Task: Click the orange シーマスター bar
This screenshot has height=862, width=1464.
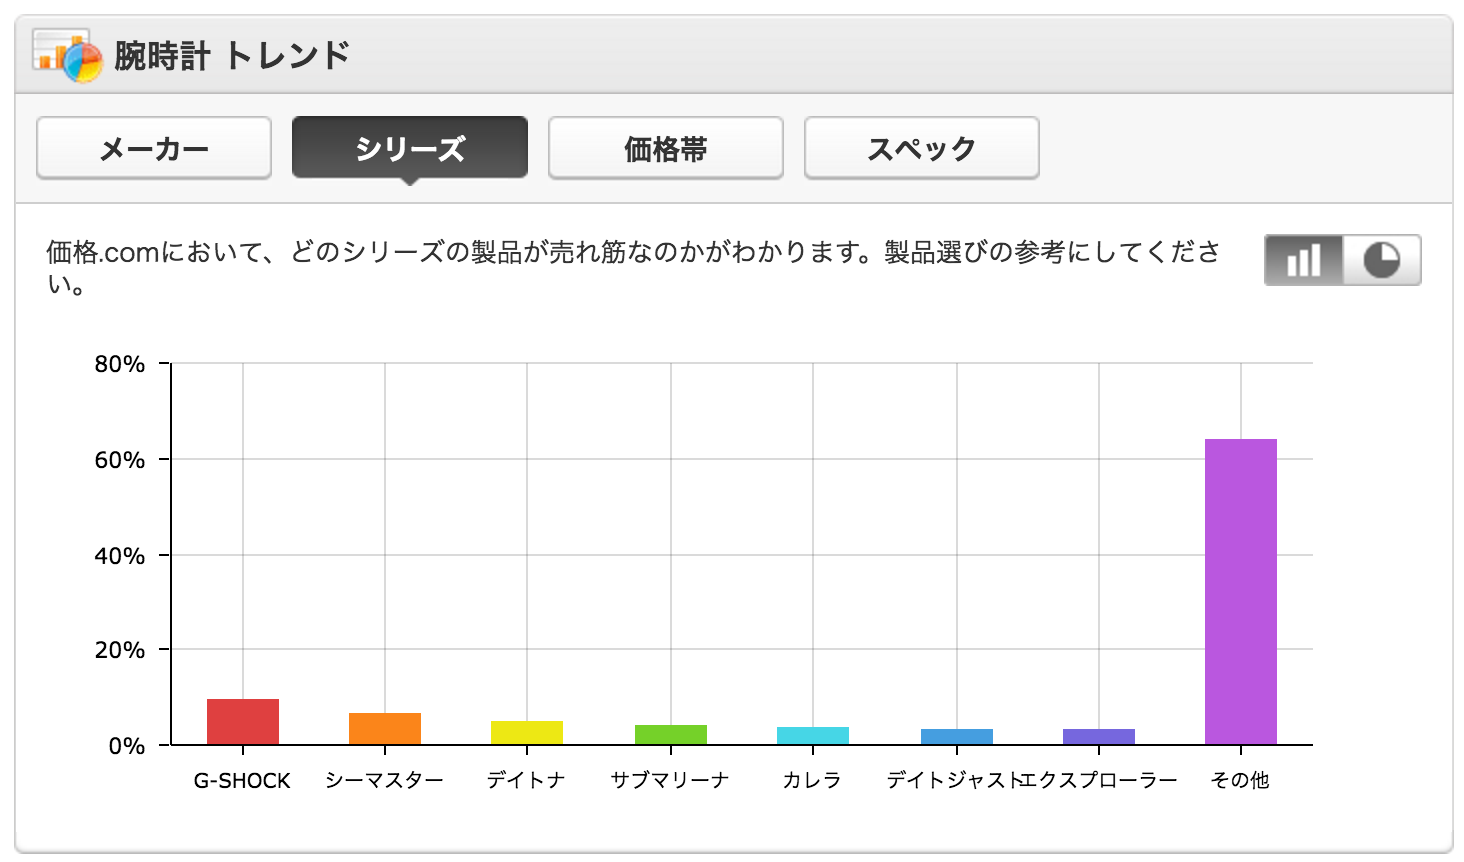Action: (x=385, y=729)
